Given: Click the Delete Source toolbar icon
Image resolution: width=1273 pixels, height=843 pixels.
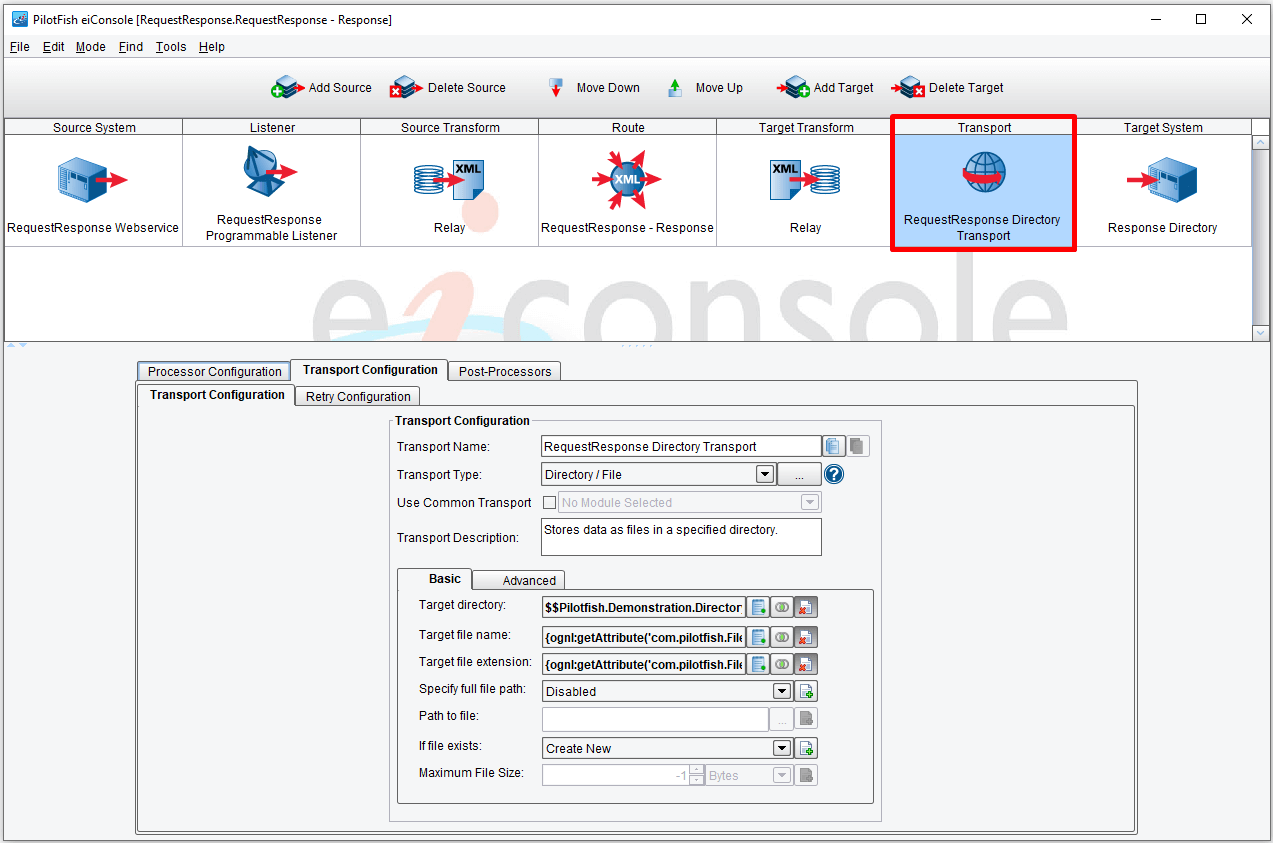Looking at the screenshot, I should tap(407, 88).
